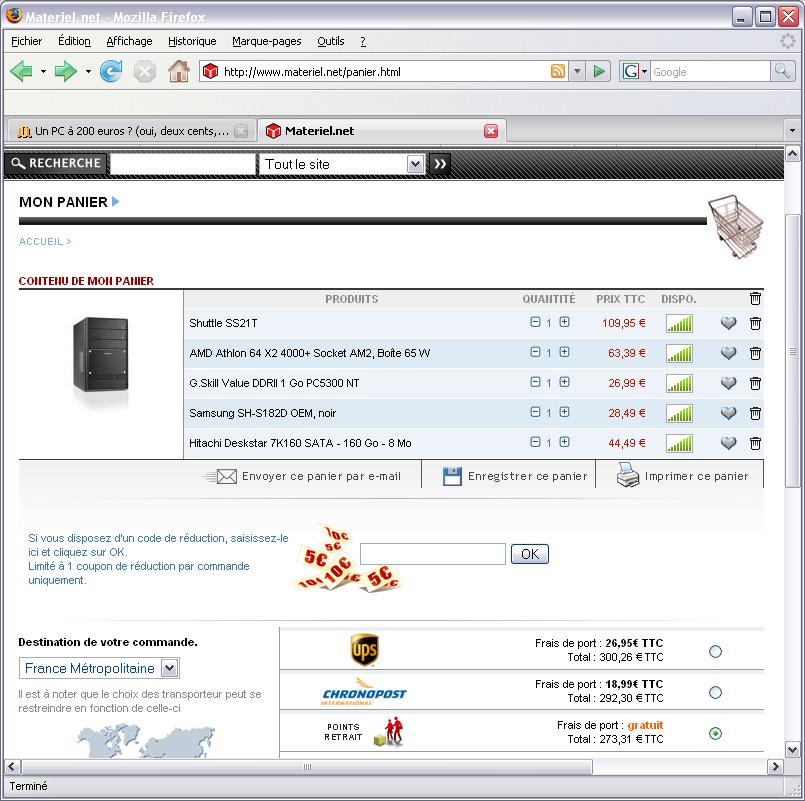Open the Shuttle SS21T product link

(223, 323)
